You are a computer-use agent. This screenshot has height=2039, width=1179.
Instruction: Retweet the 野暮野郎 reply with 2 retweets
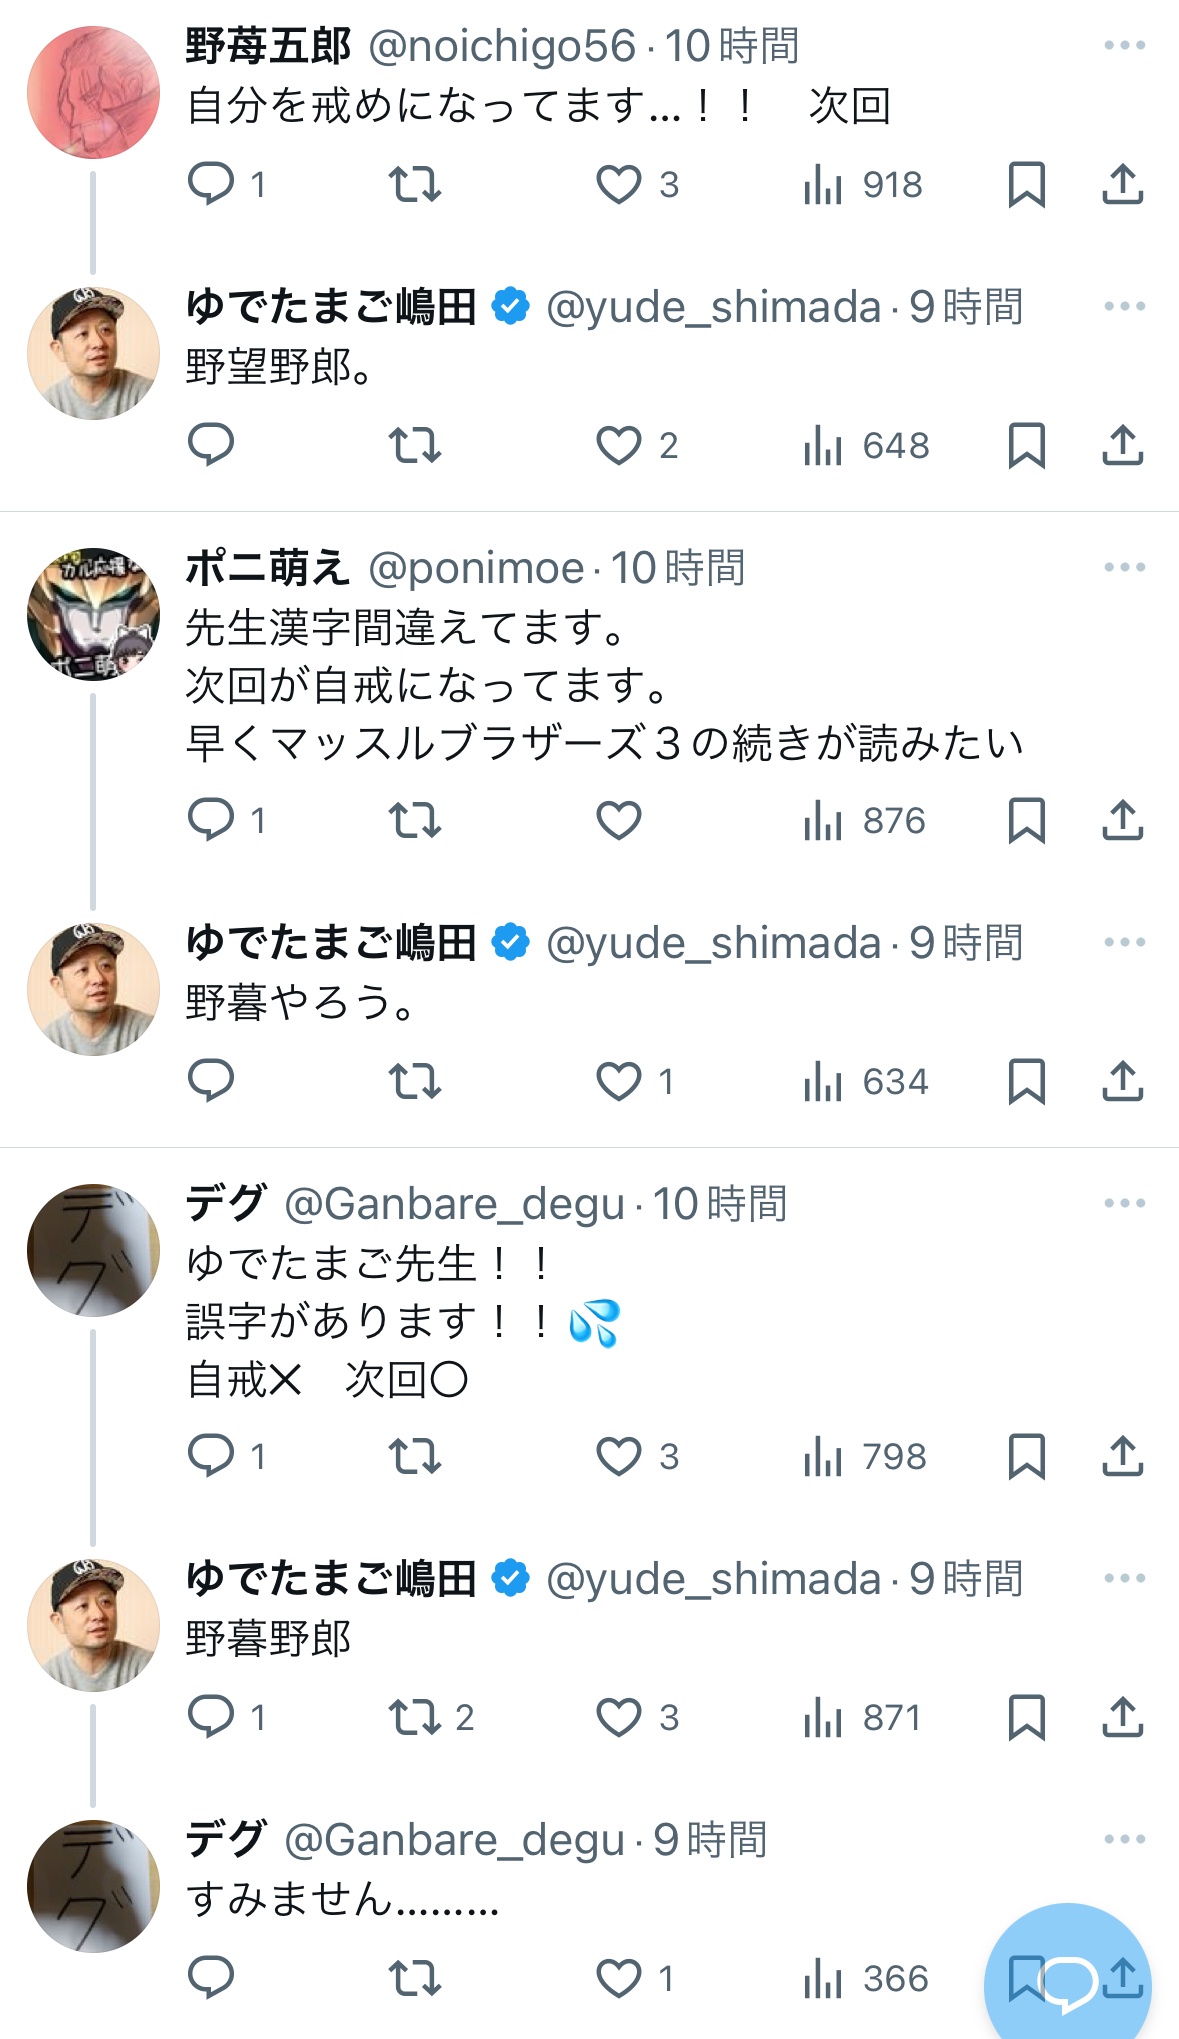point(414,1718)
